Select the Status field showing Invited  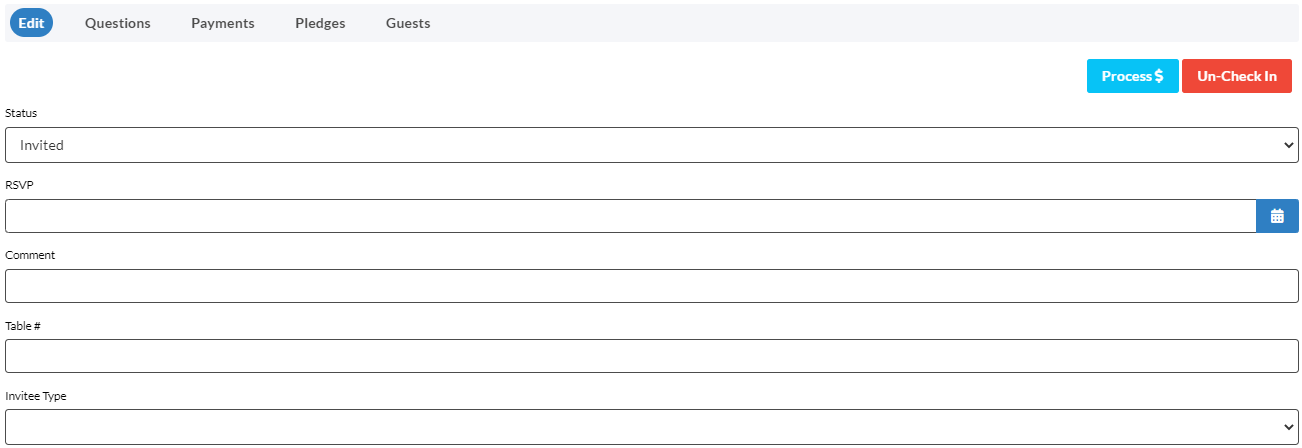point(652,145)
